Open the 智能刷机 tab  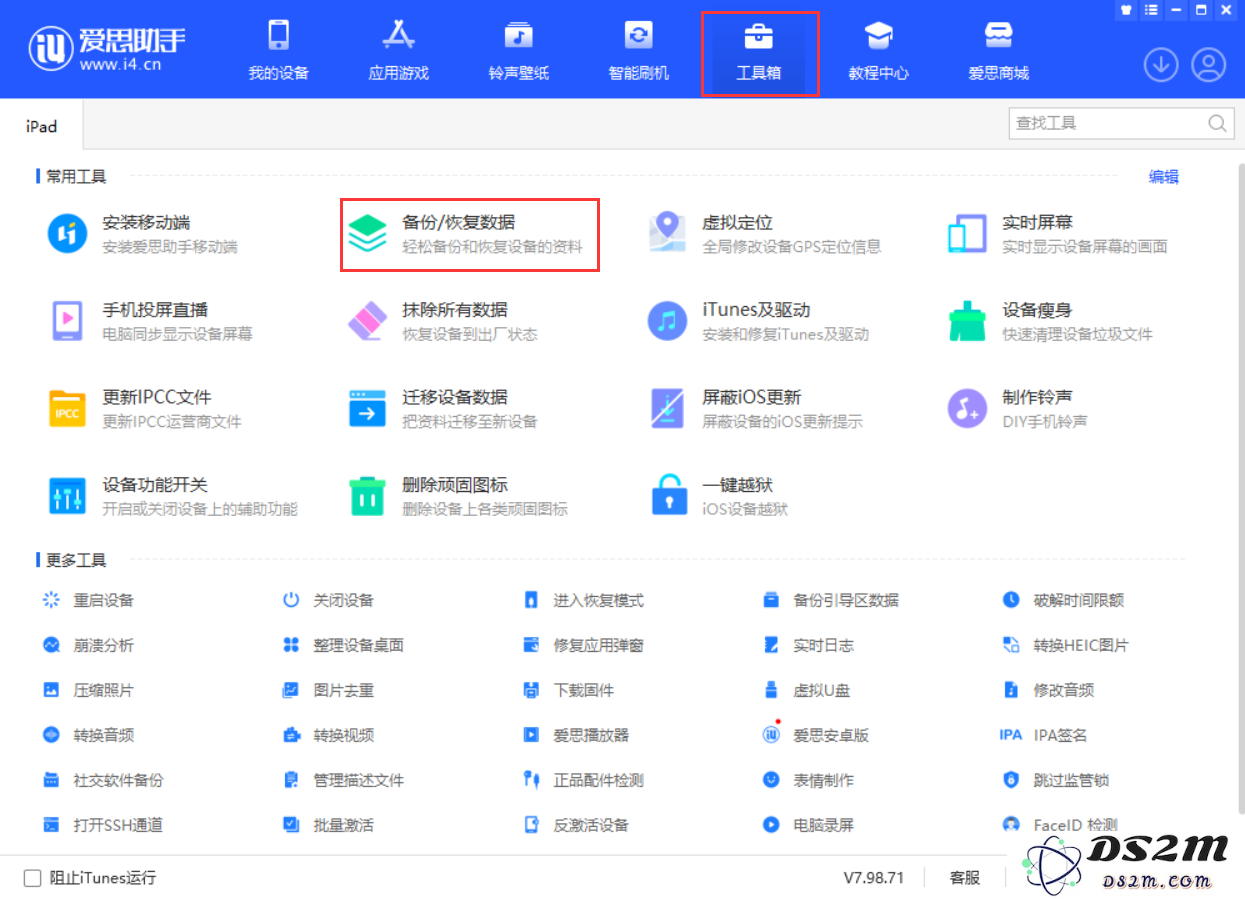(639, 49)
